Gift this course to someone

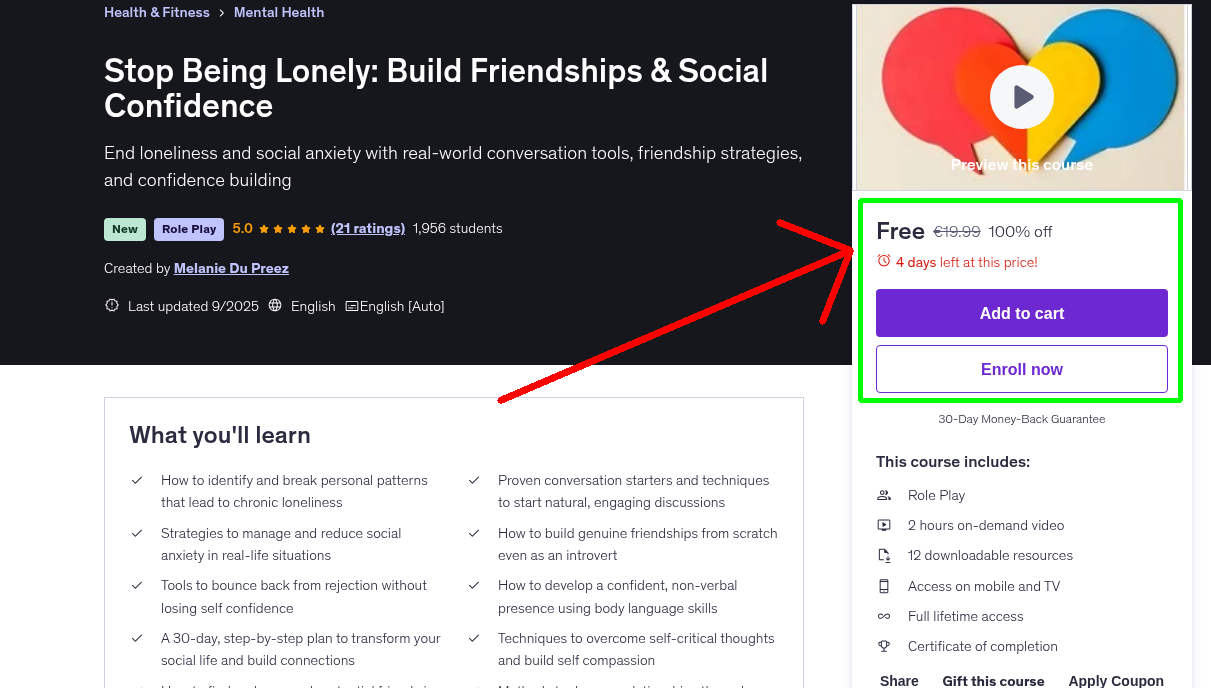tap(993, 680)
